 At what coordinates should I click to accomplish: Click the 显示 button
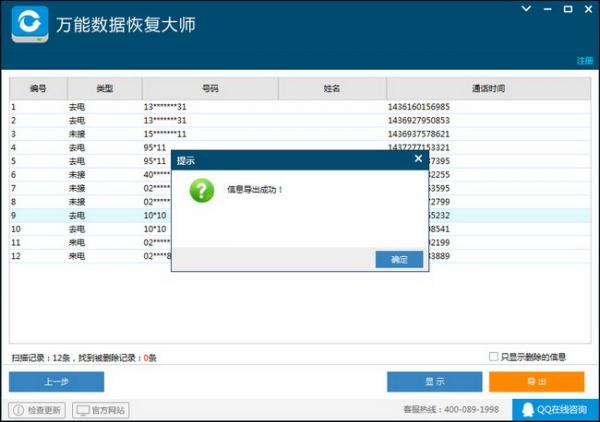pyautogui.click(x=434, y=381)
